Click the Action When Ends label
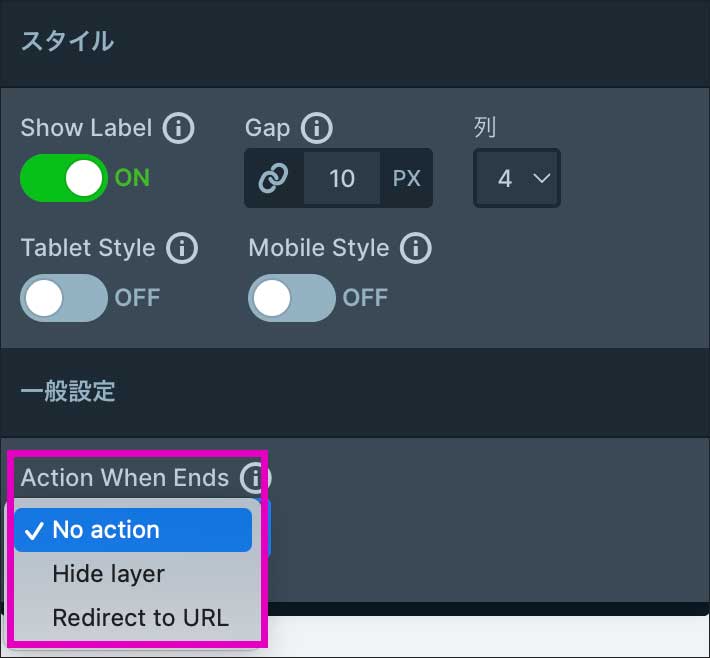Viewport: 710px width, 658px height. click(x=125, y=478)
